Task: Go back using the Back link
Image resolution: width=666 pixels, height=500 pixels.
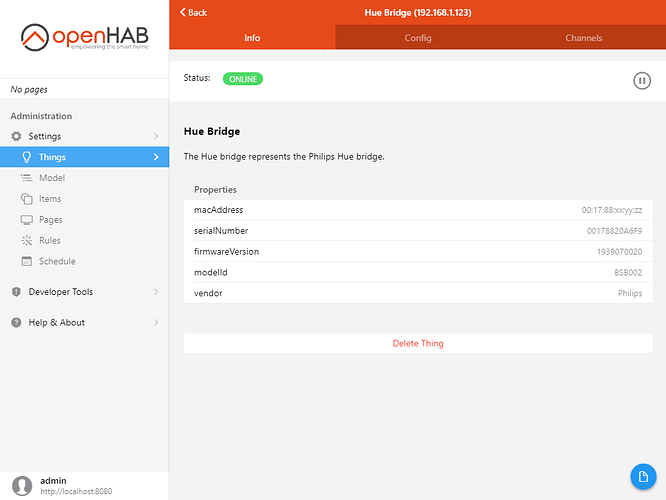Action: click(194, 12)
